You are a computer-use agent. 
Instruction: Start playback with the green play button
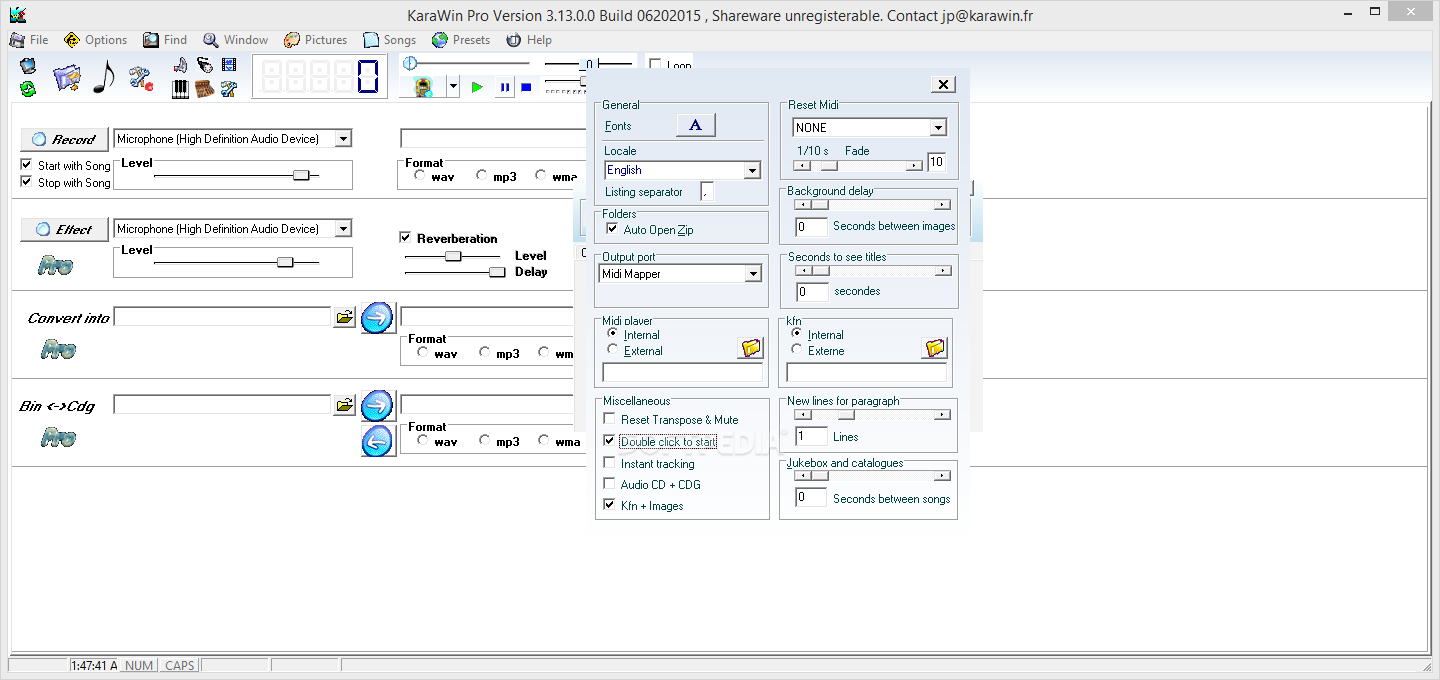coord(477,88)
